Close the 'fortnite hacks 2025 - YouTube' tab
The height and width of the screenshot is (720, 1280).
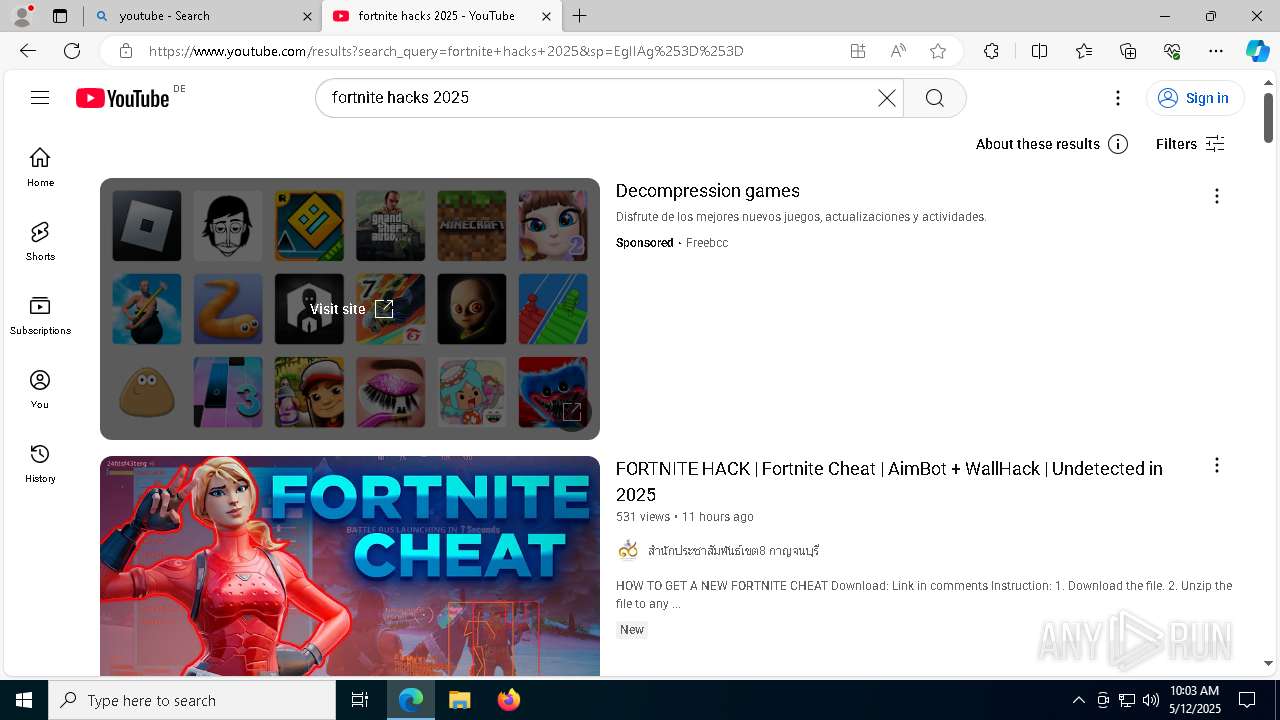coord(546,16)
